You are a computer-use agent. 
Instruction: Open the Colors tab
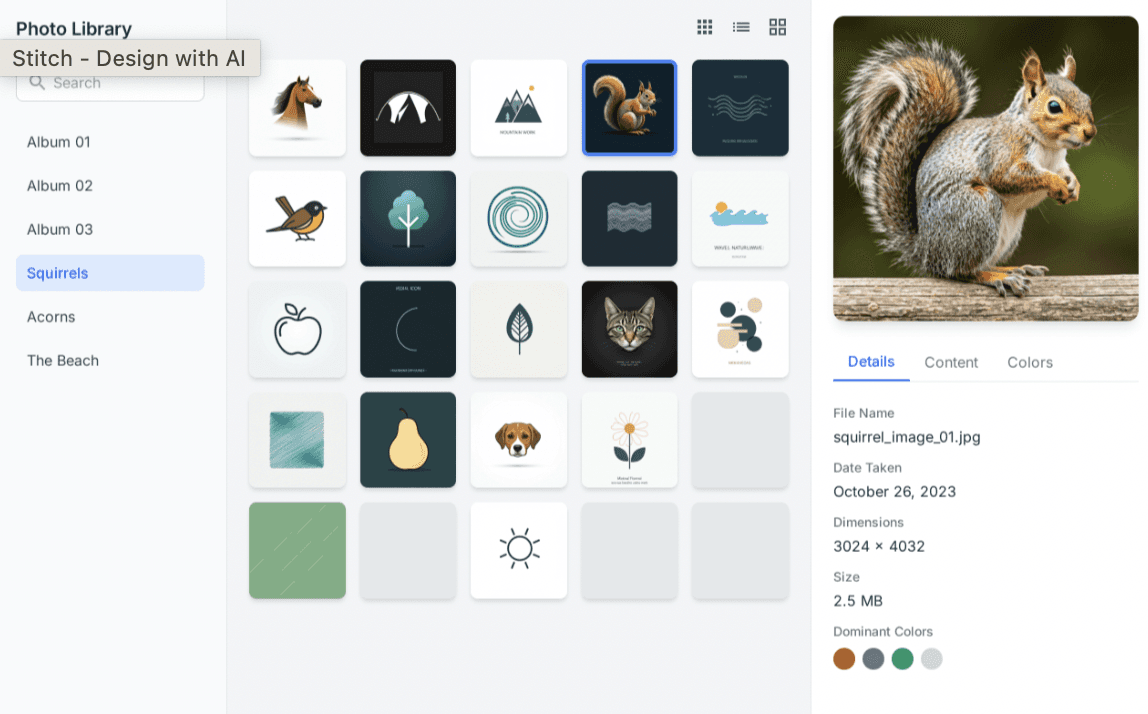(x=1029, y=362)
